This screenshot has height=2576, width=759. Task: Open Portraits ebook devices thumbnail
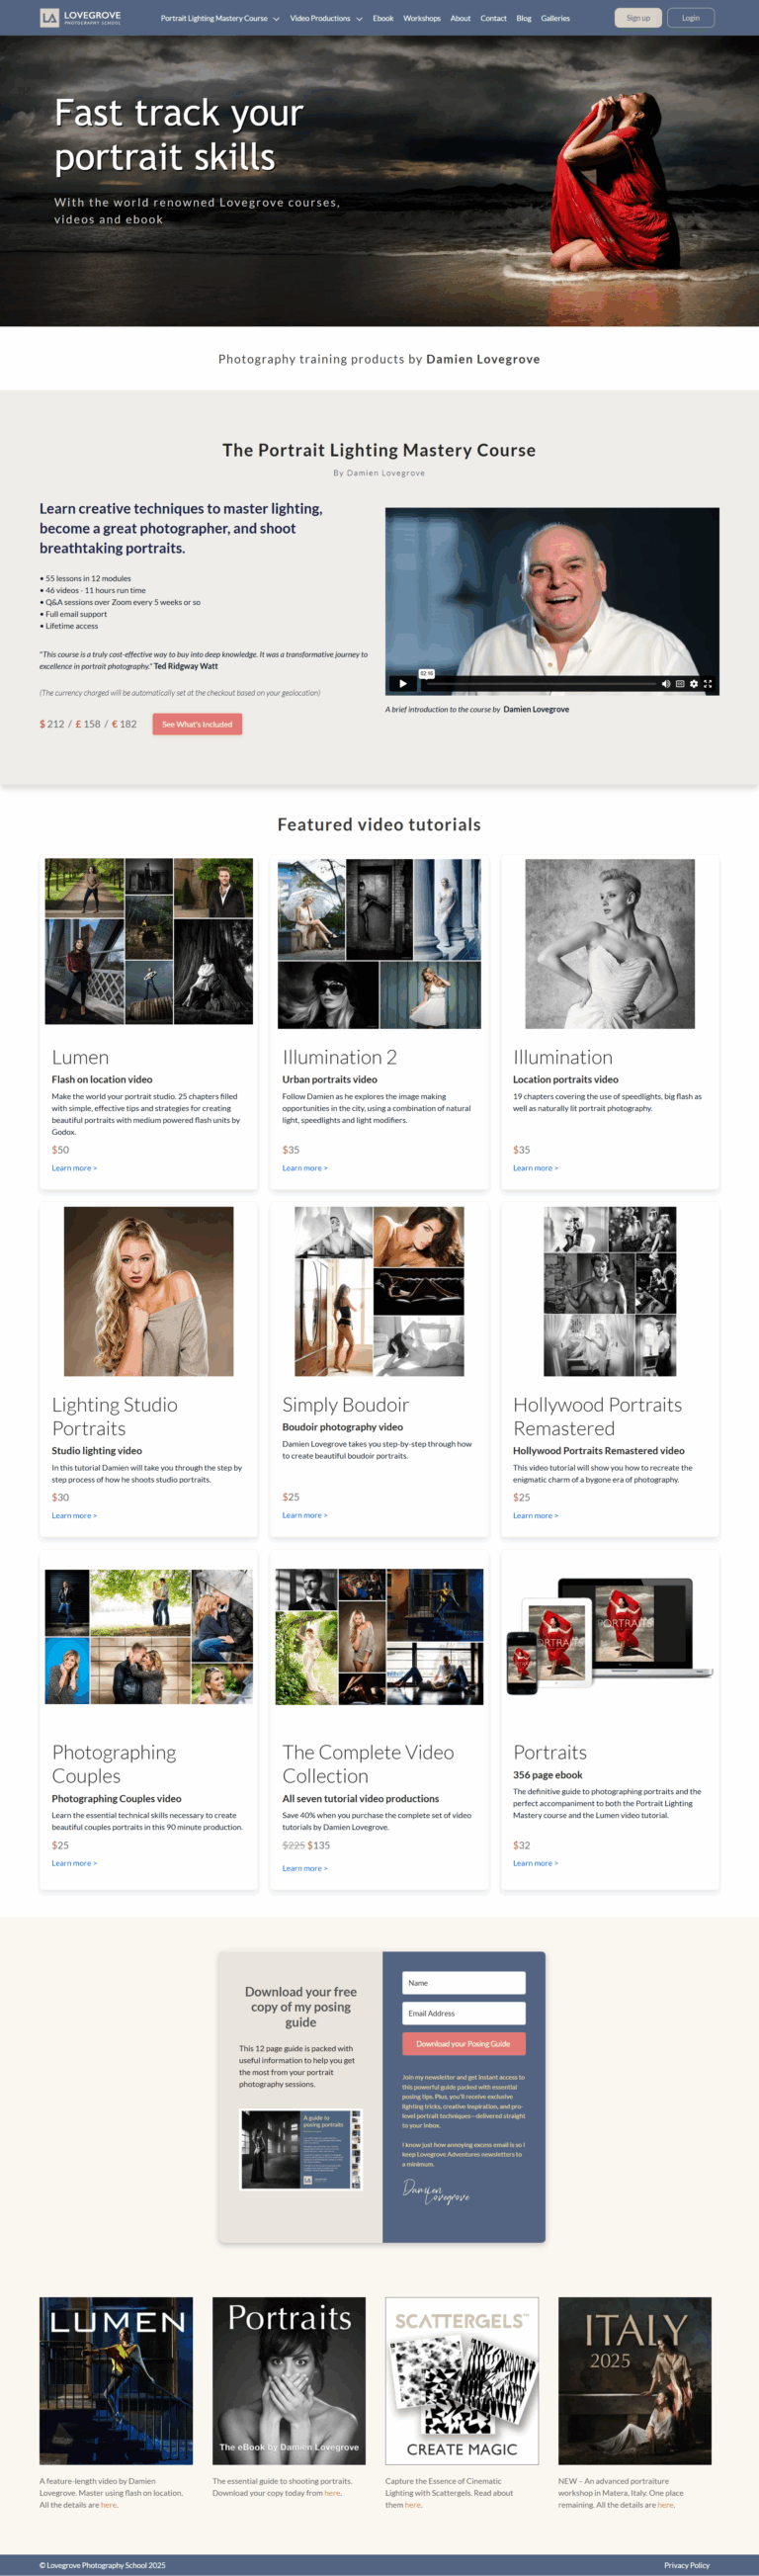pos(610,1636)
